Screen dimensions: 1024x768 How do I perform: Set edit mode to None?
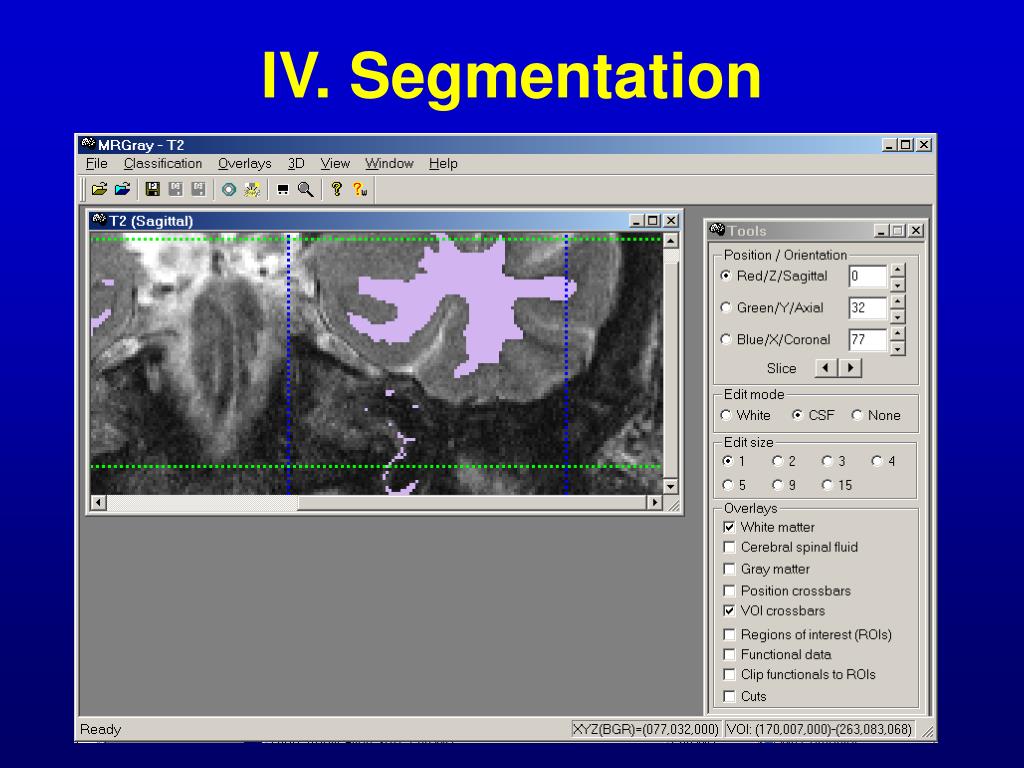[857, 415]
